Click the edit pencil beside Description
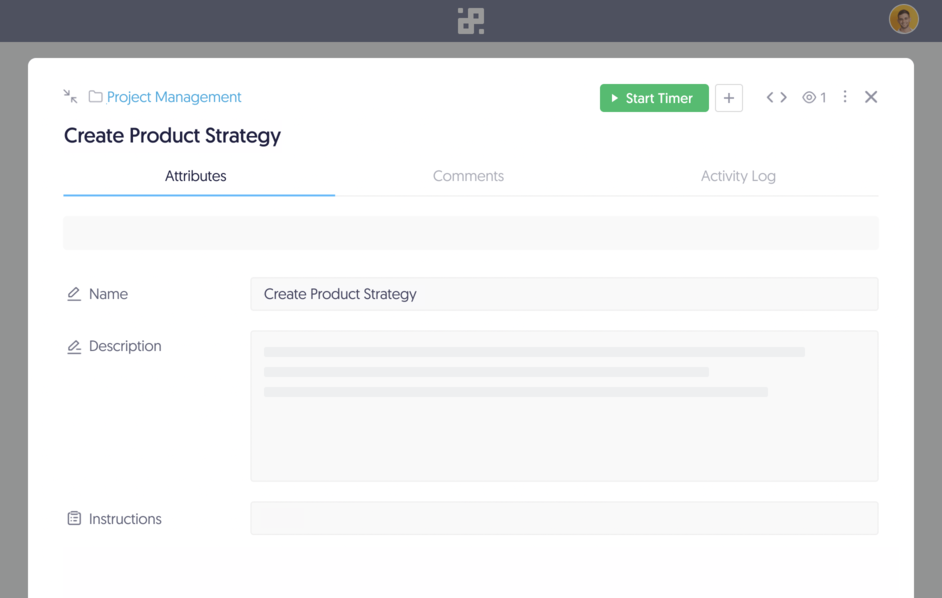This screenshot has width=942, height=598. (x=73, y=345)
